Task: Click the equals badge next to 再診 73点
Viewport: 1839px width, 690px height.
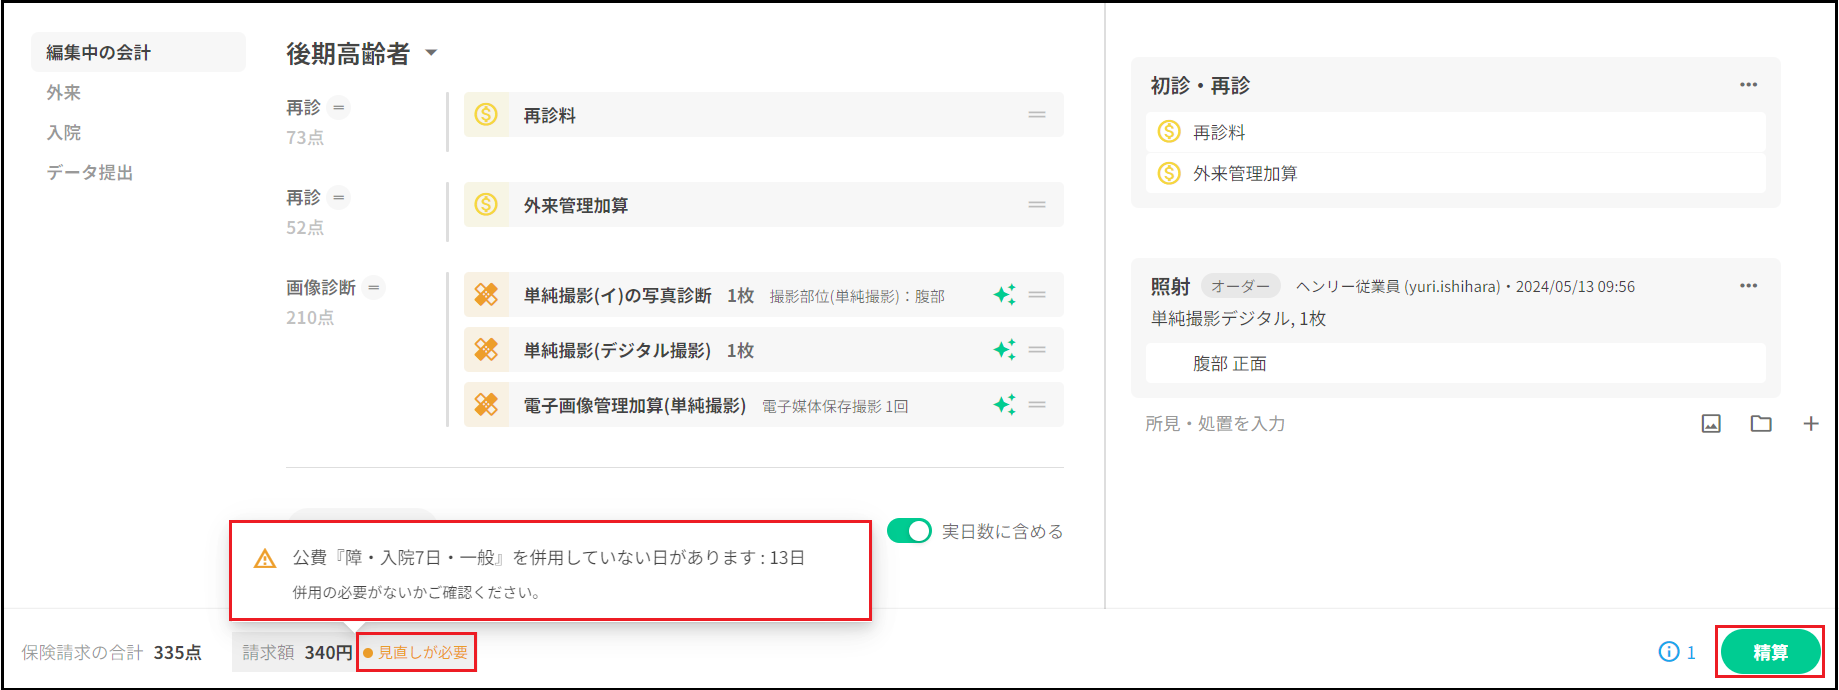Action: 339,107
